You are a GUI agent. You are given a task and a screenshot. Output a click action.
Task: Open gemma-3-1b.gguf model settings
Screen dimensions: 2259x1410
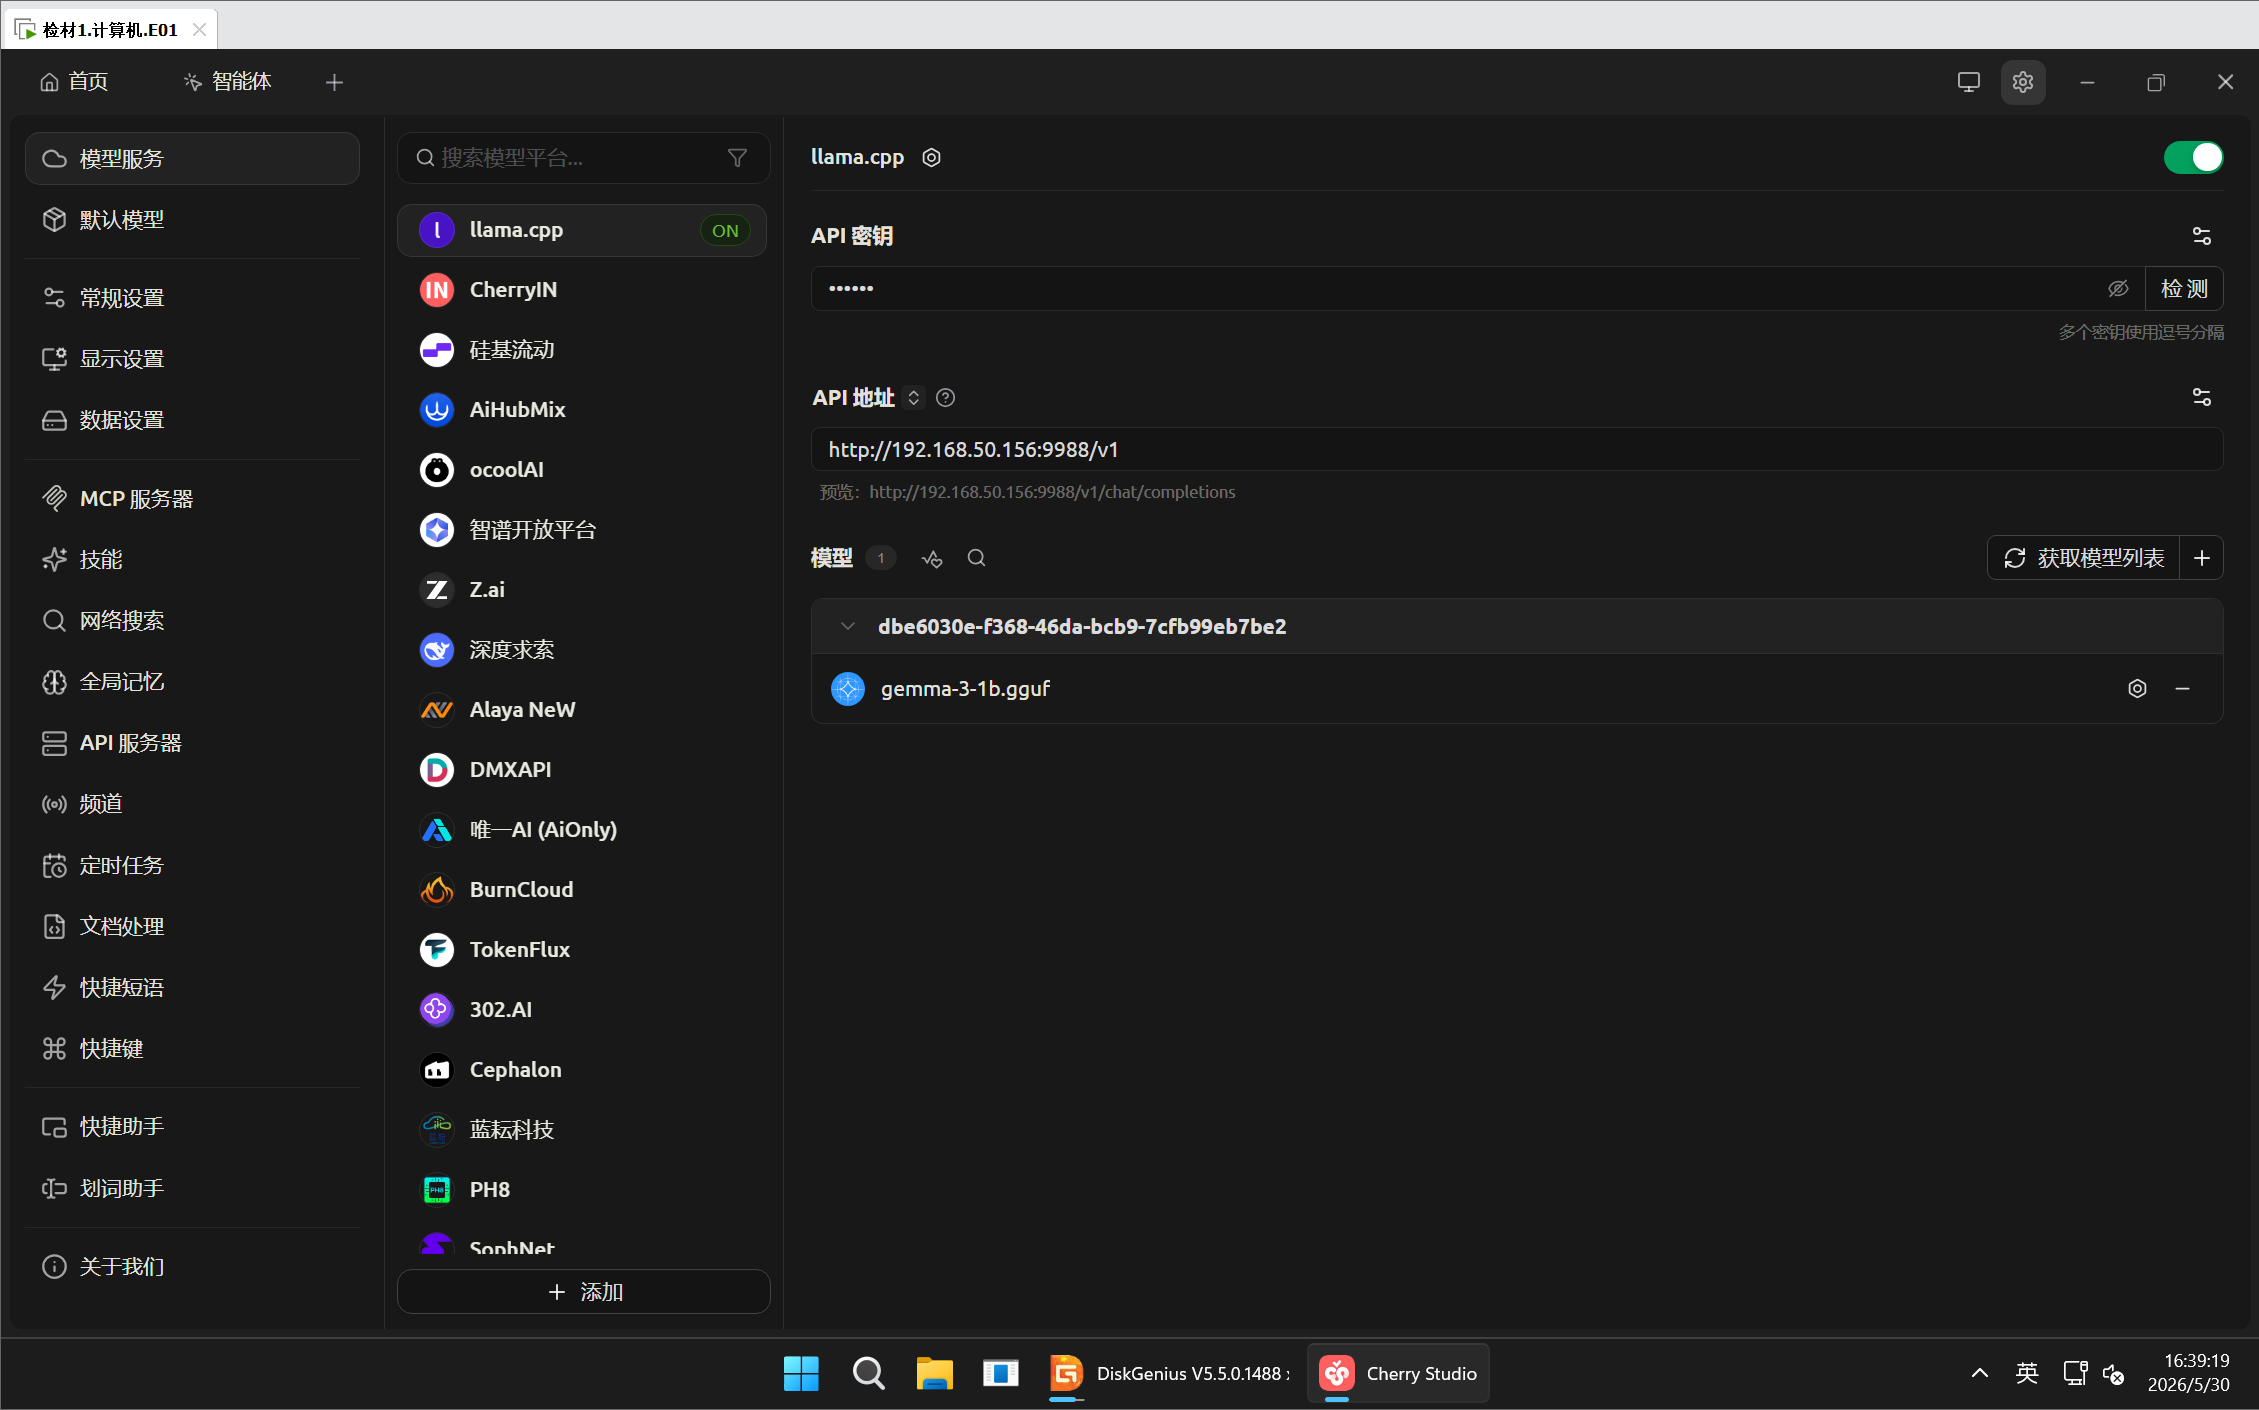click(x=2137, y=689)
